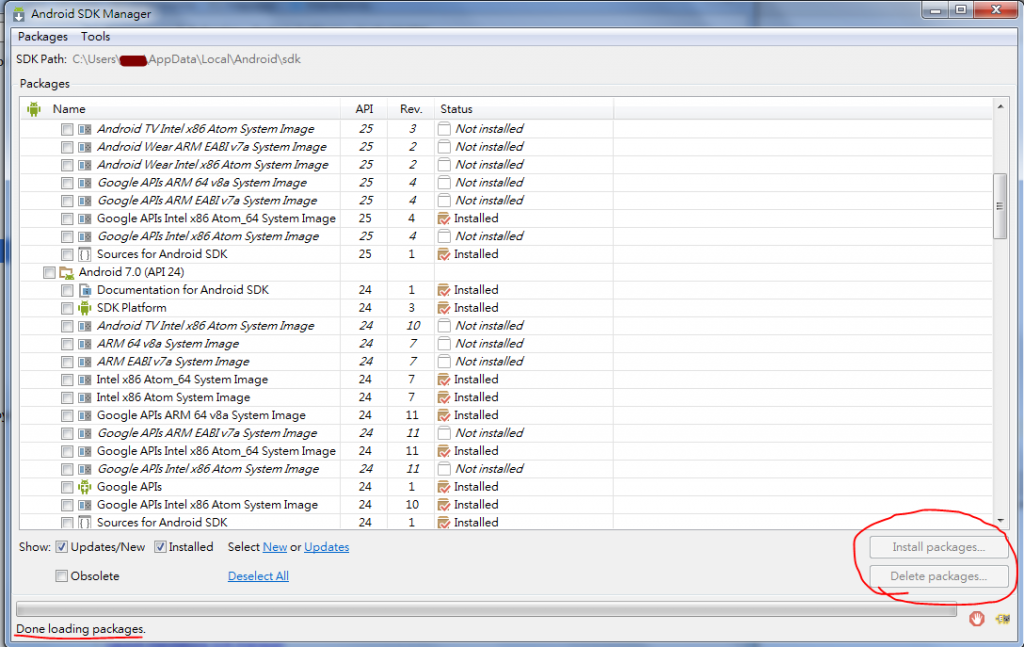The height and width of the screenshot is (647, 1024).
Task: Click the installed status icon for Google APIs rev 1
Action: click(x=444, y=486)
